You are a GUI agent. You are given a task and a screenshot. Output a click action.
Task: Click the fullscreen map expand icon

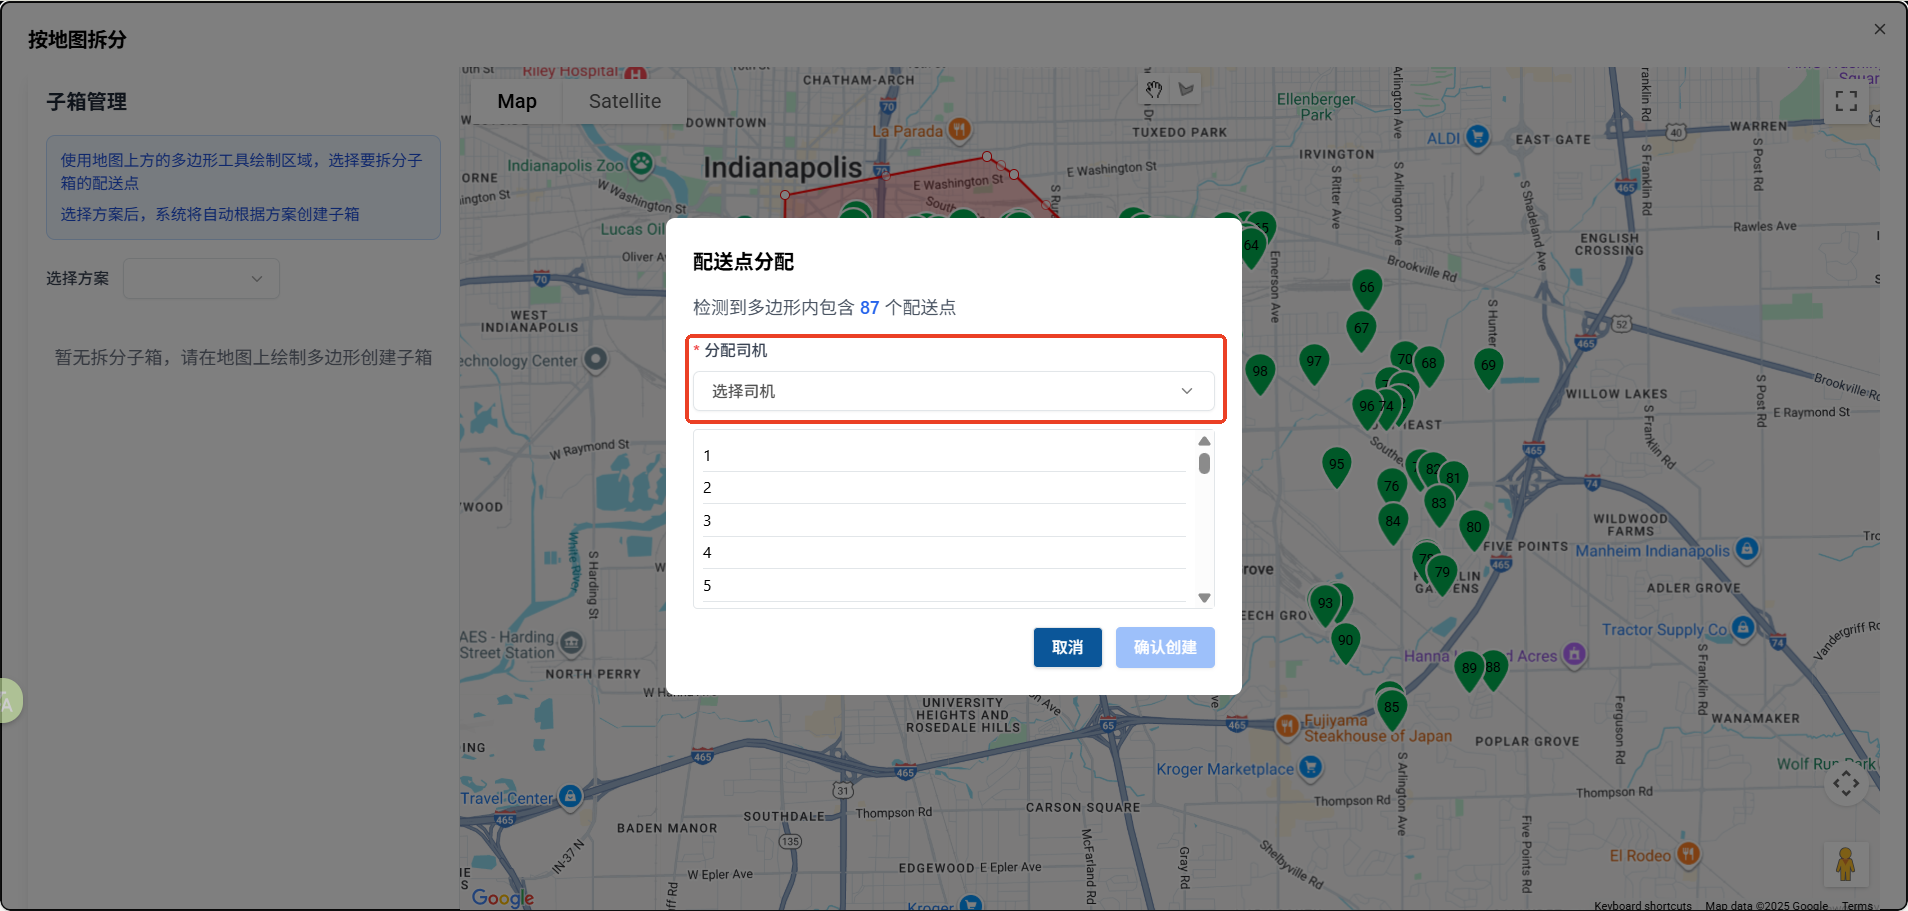tap(1846, 100)
